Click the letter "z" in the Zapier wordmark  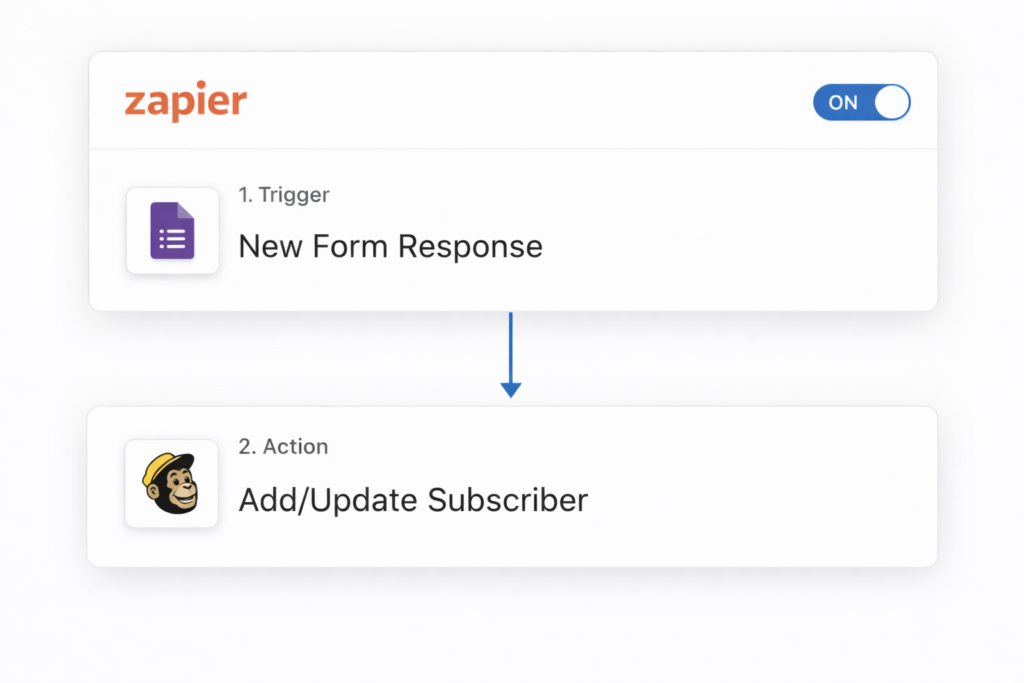[135, 103]
